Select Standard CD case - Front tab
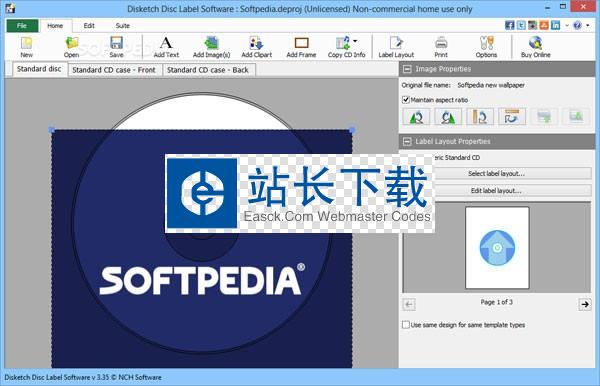 coord(114,70)
